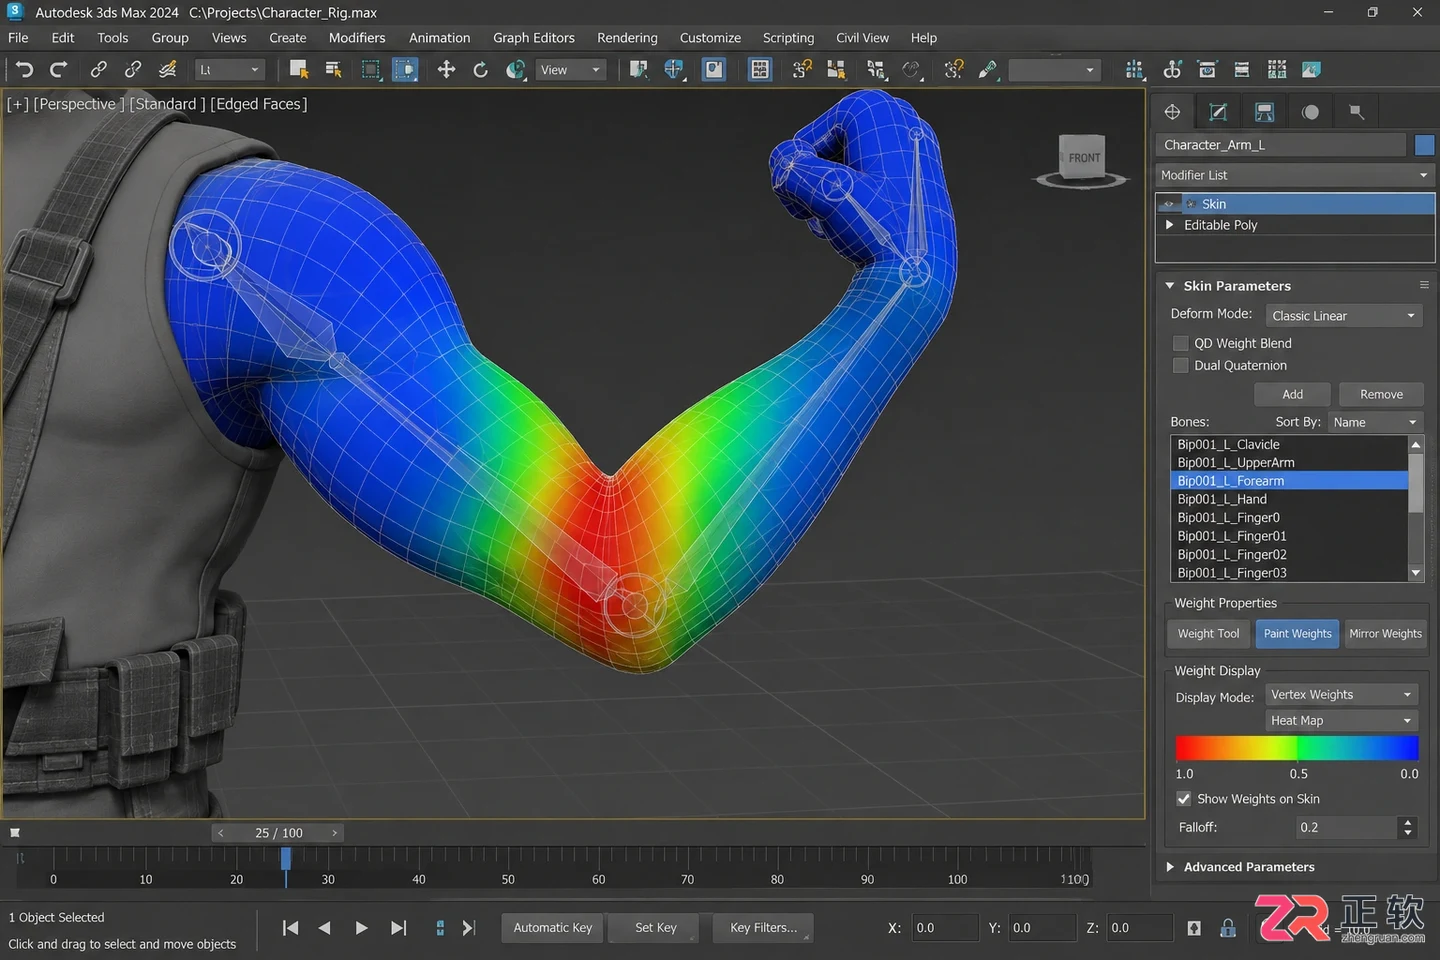Click the object color swatch beside name
Screen dimensions: 1440x960
coord(1424,145)
